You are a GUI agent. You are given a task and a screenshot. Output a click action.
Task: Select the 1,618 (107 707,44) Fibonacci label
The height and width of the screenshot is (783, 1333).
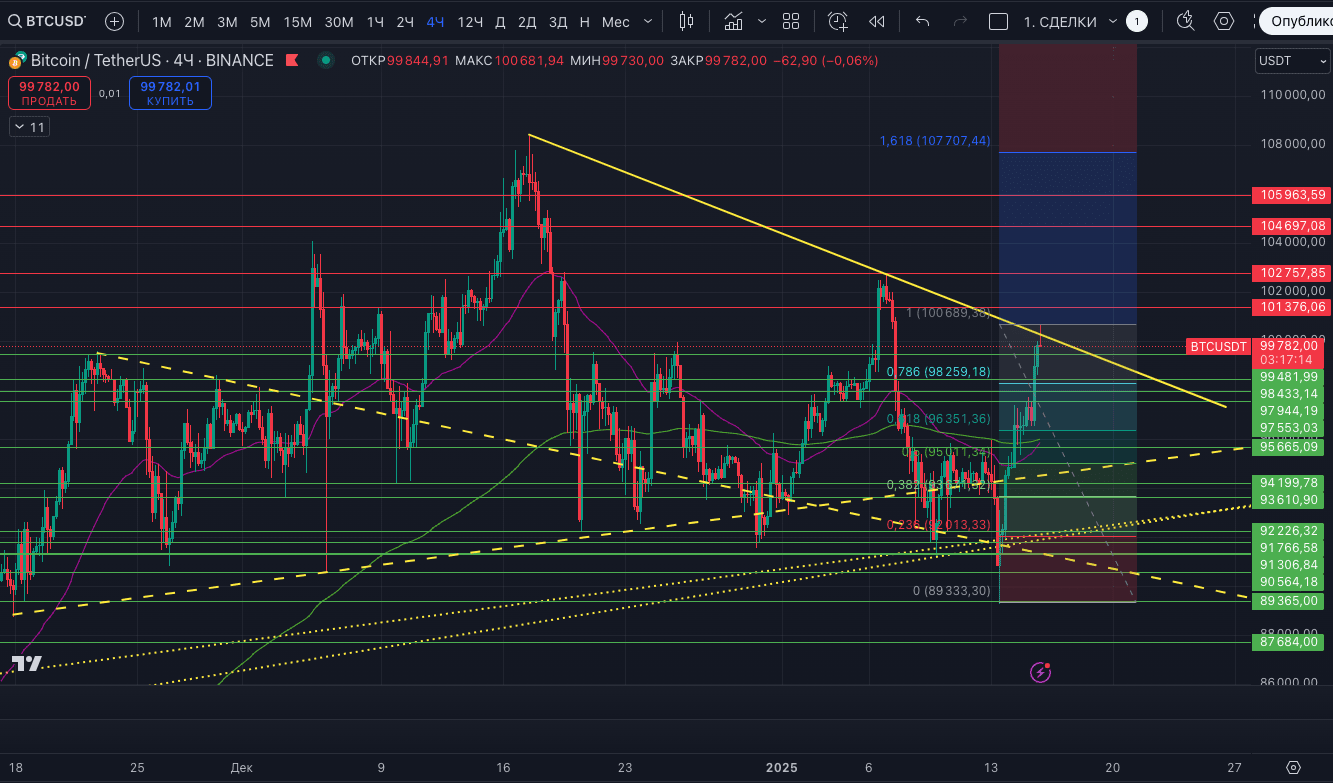[x=935, y=141]
